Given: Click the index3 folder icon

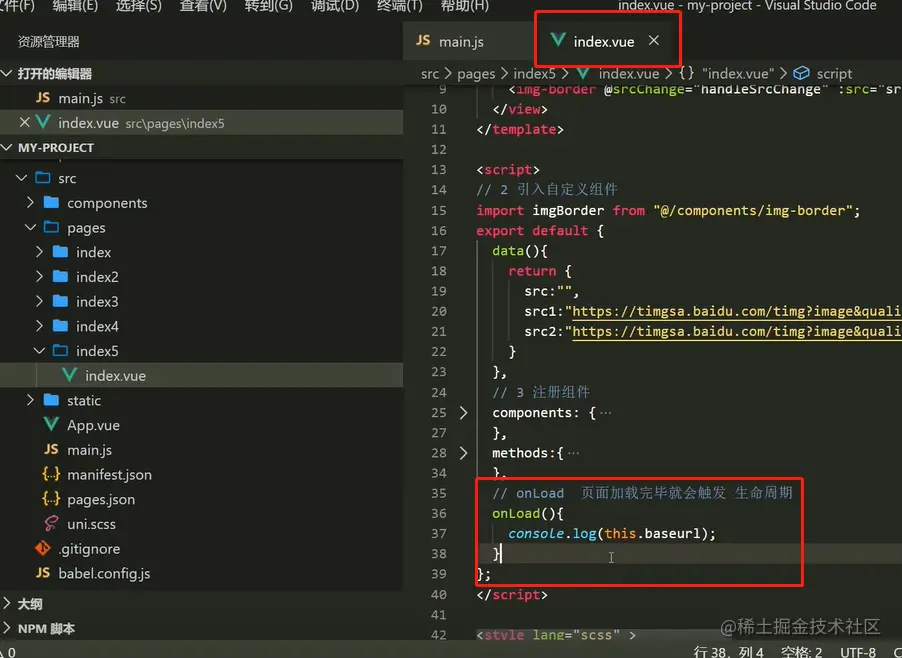Looking at the screenshot, I should (x=60, y=301).
